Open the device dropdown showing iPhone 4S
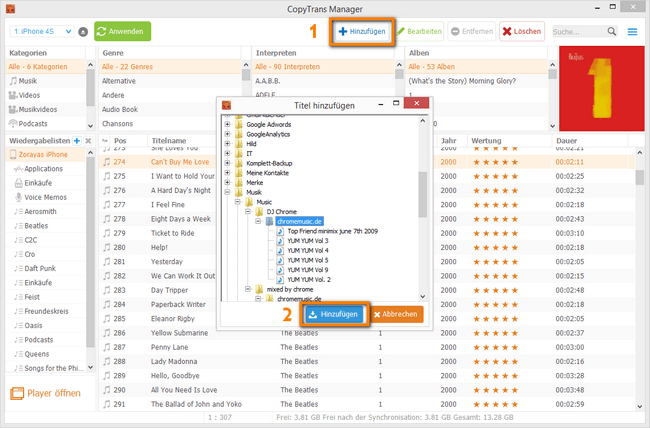This screenshot has width=650, height=428. click(42, 32)
